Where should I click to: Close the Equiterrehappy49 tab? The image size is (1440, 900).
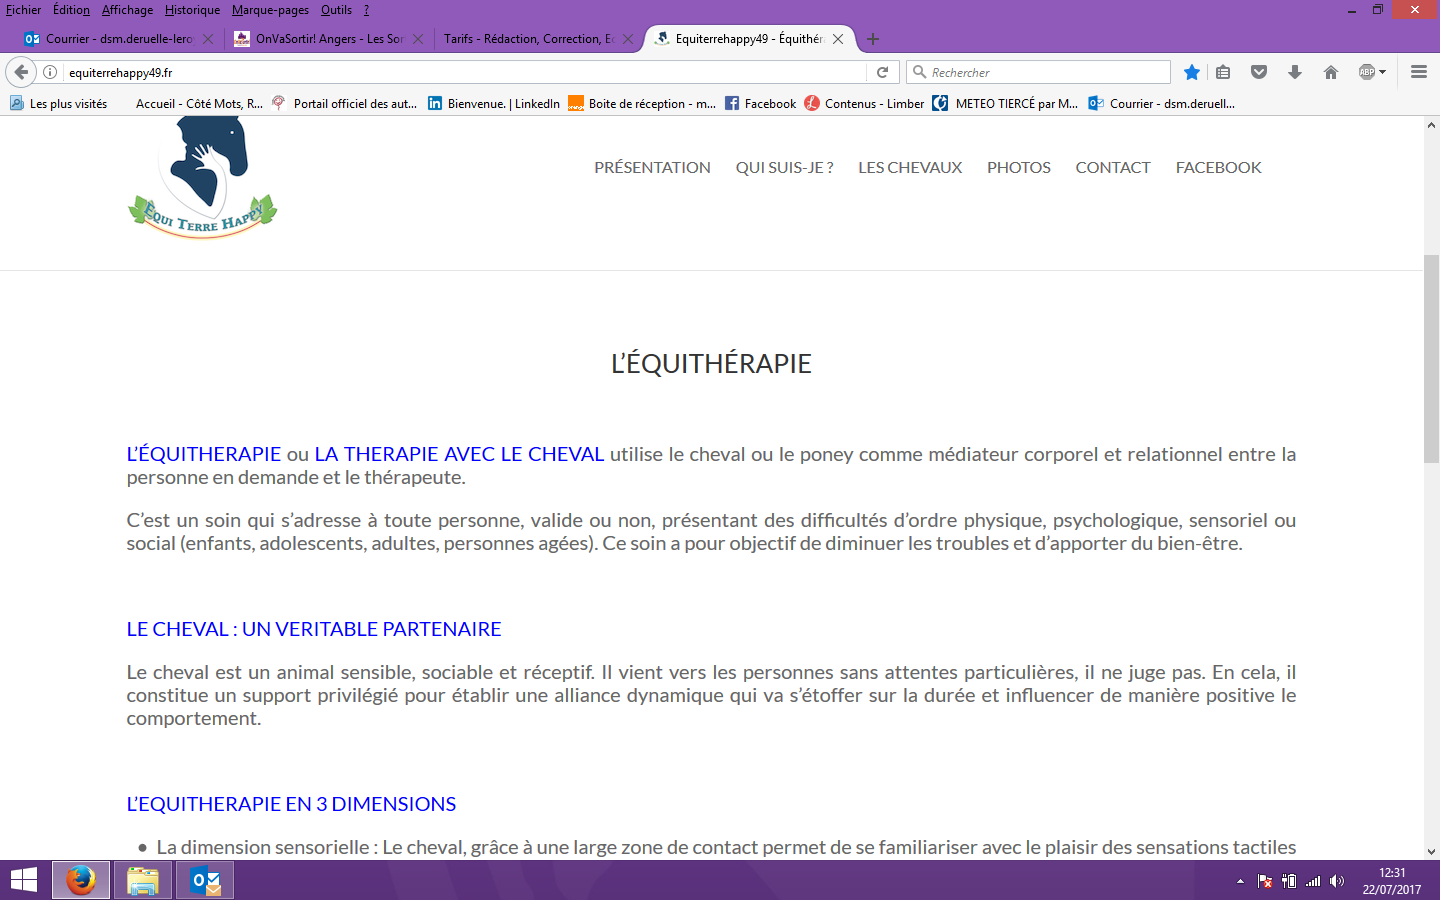click(838, 39)
